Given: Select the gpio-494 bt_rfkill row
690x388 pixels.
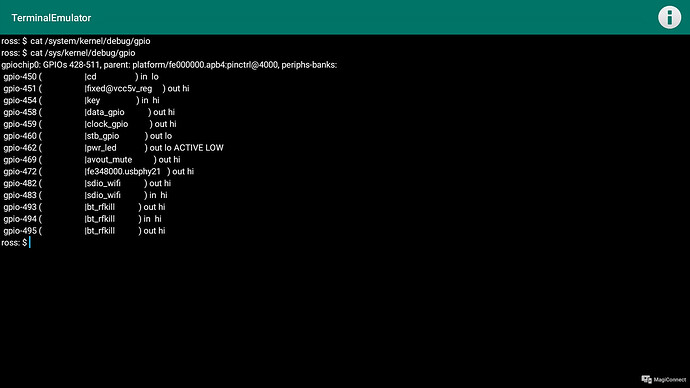Looking at the screenshot, I should pyautogui.click(x=82, y=219).
